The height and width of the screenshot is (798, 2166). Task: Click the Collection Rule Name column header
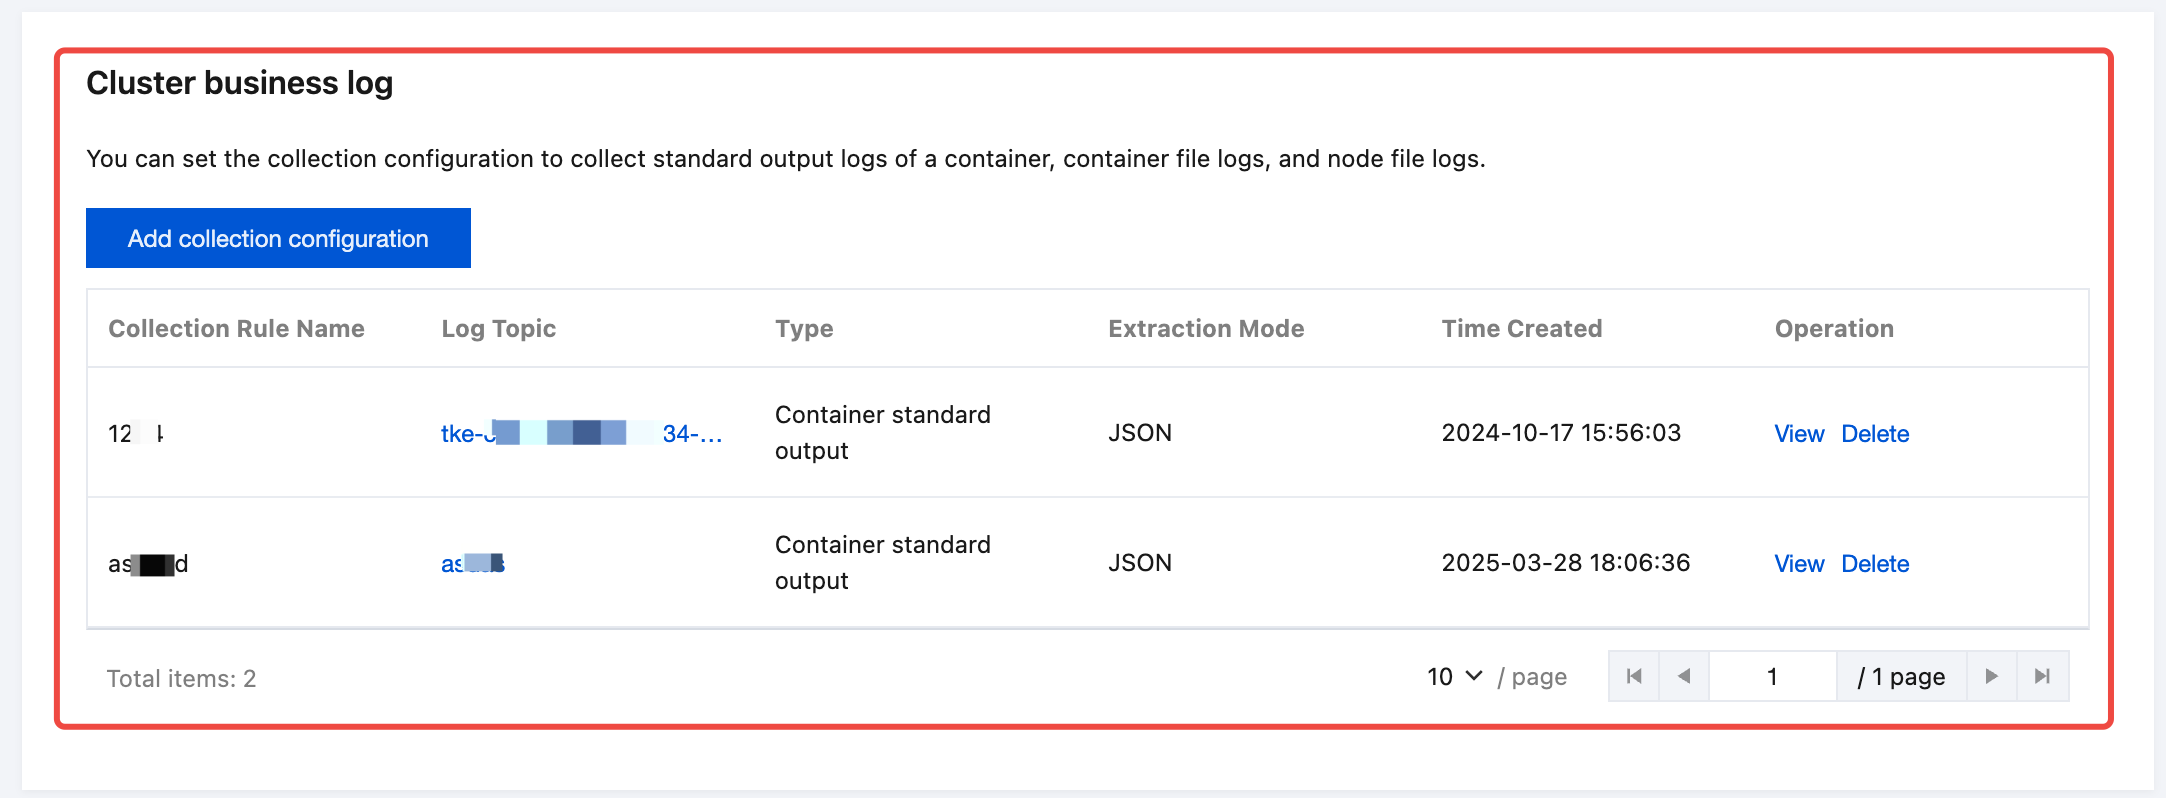tap(236, 329)
